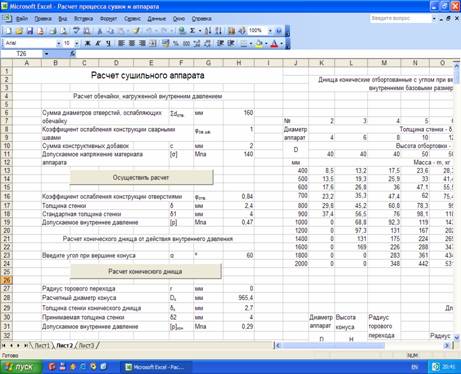The width and height of the screenshot is (461, 374).
Task: Cut selection with the scissors icon
Action: [100, 31]
